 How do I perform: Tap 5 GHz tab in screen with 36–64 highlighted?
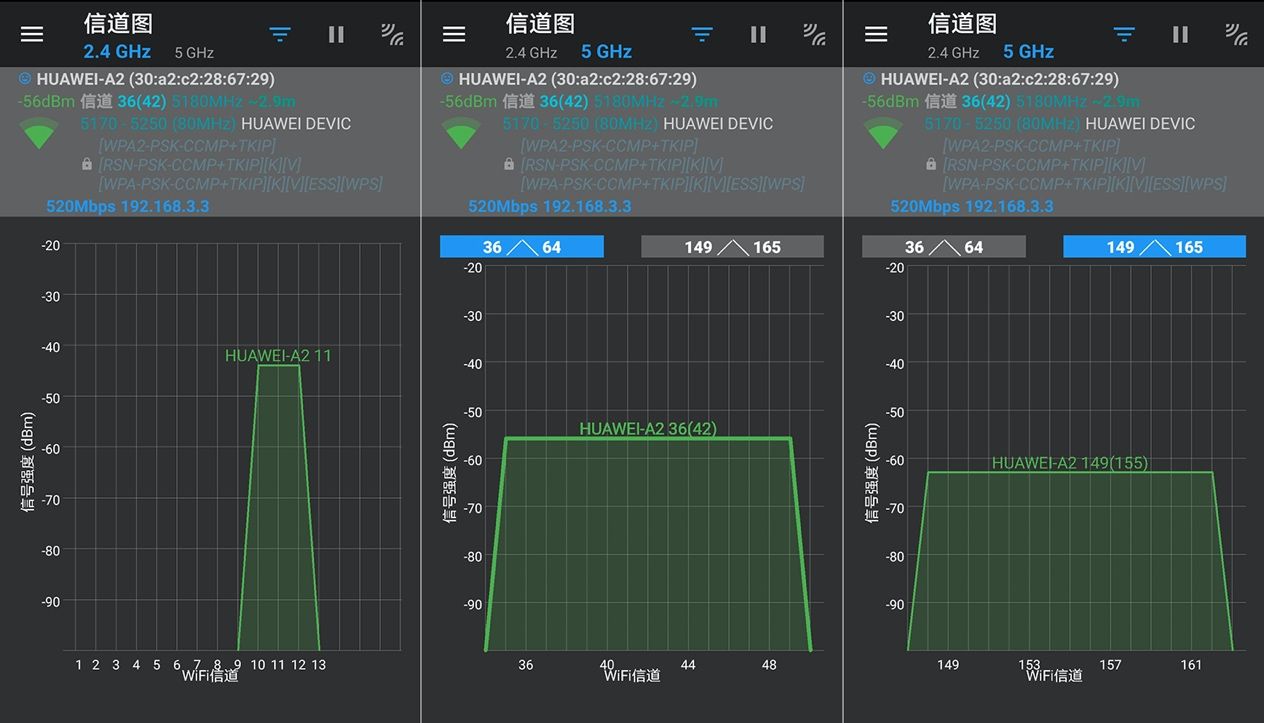[607, 51]
